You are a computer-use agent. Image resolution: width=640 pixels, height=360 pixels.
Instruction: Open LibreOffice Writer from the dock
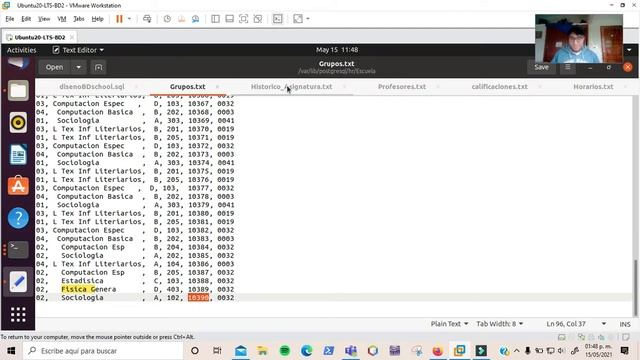(18, 154)
